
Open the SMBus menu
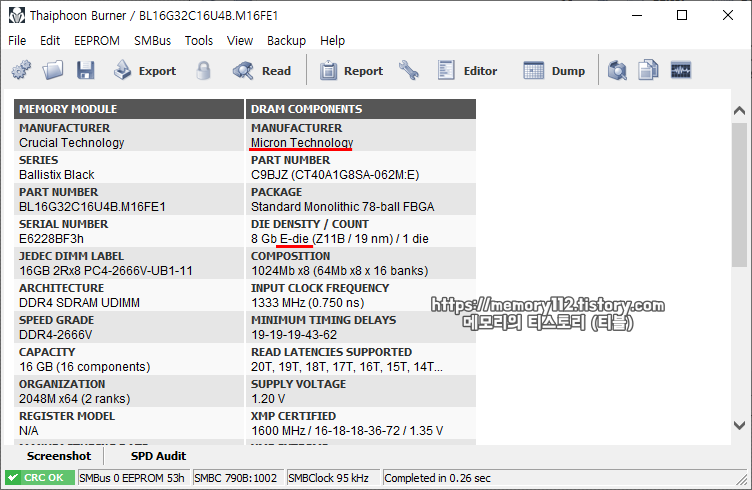click(x=153, y=41)
